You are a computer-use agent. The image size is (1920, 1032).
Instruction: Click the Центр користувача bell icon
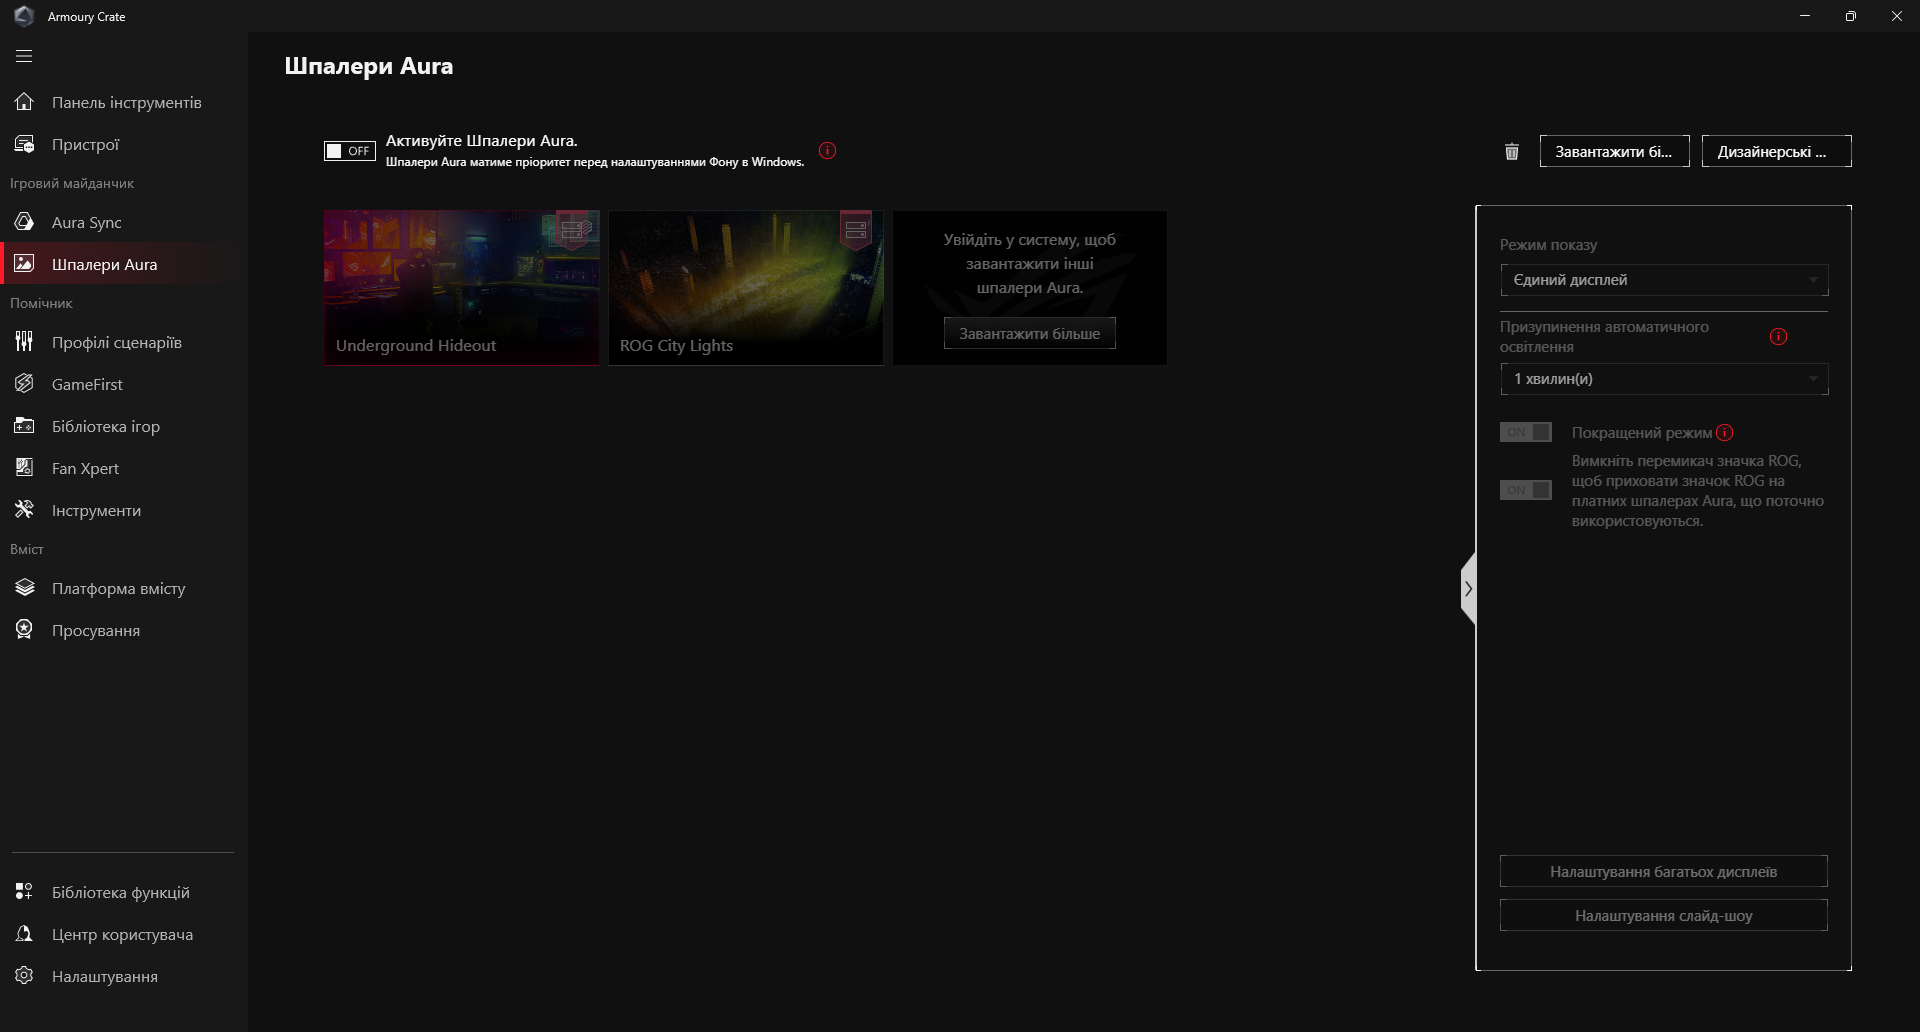(x=24, y=934)
